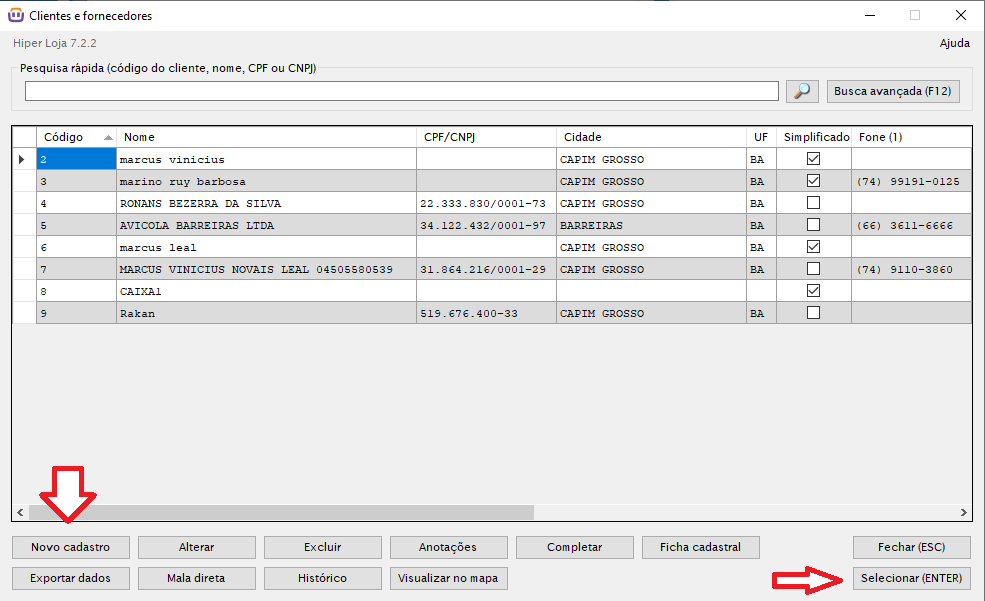Click the magnifying glass search icon
This screenshot has height=601, width=985.
pyautogui.click(x=802, y=91)
